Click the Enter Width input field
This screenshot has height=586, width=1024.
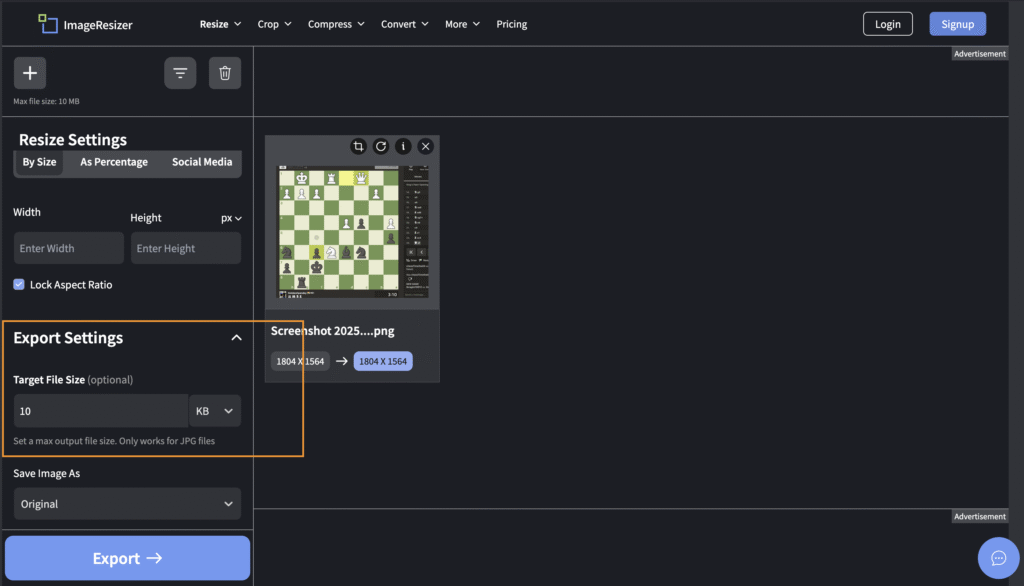click(69, 248)
